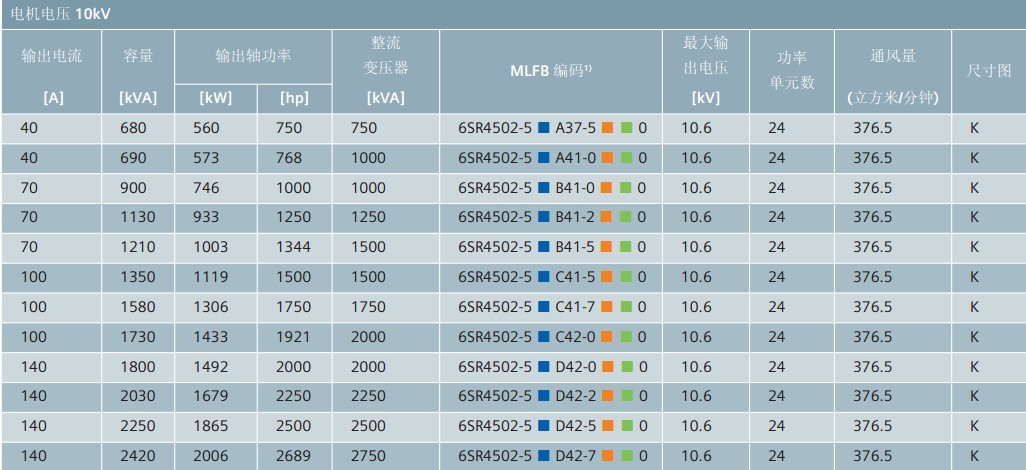The height and width of the screenshot is (470, 1026).
Task: Click the green square in the D42-5 code
Action: [x=626, y=426]
